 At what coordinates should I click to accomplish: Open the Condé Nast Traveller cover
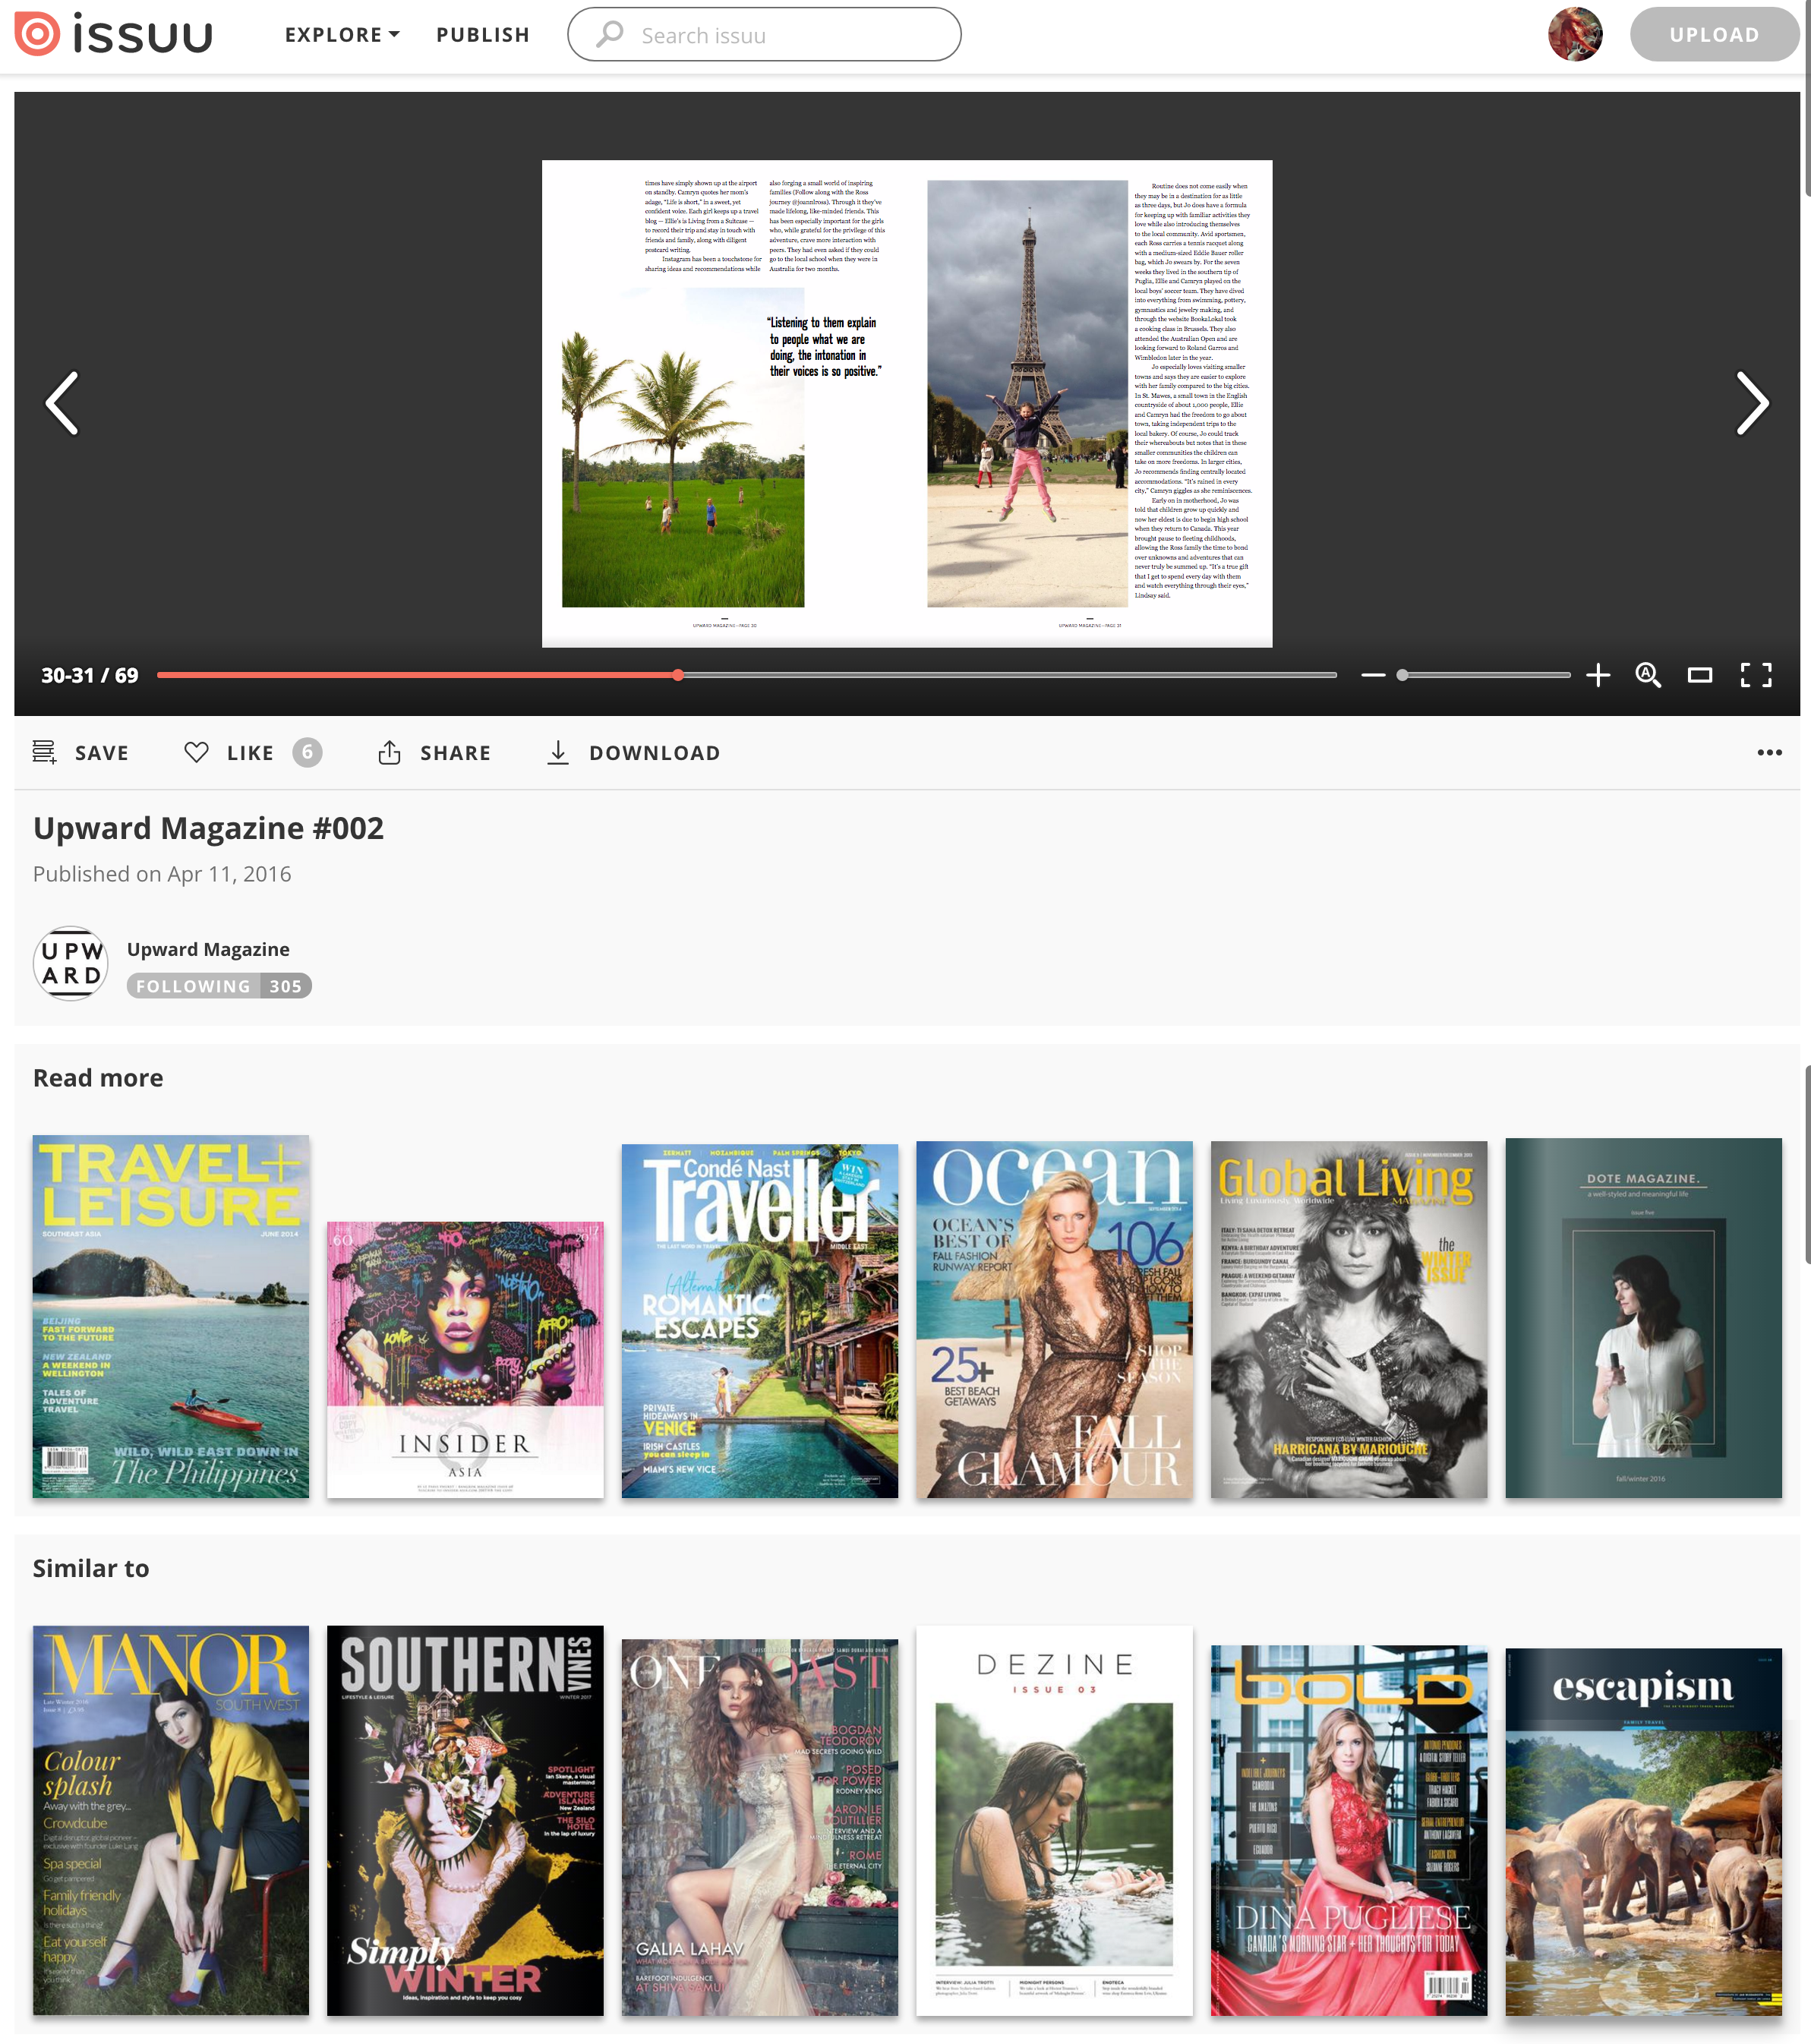[x=760, y=1320]
